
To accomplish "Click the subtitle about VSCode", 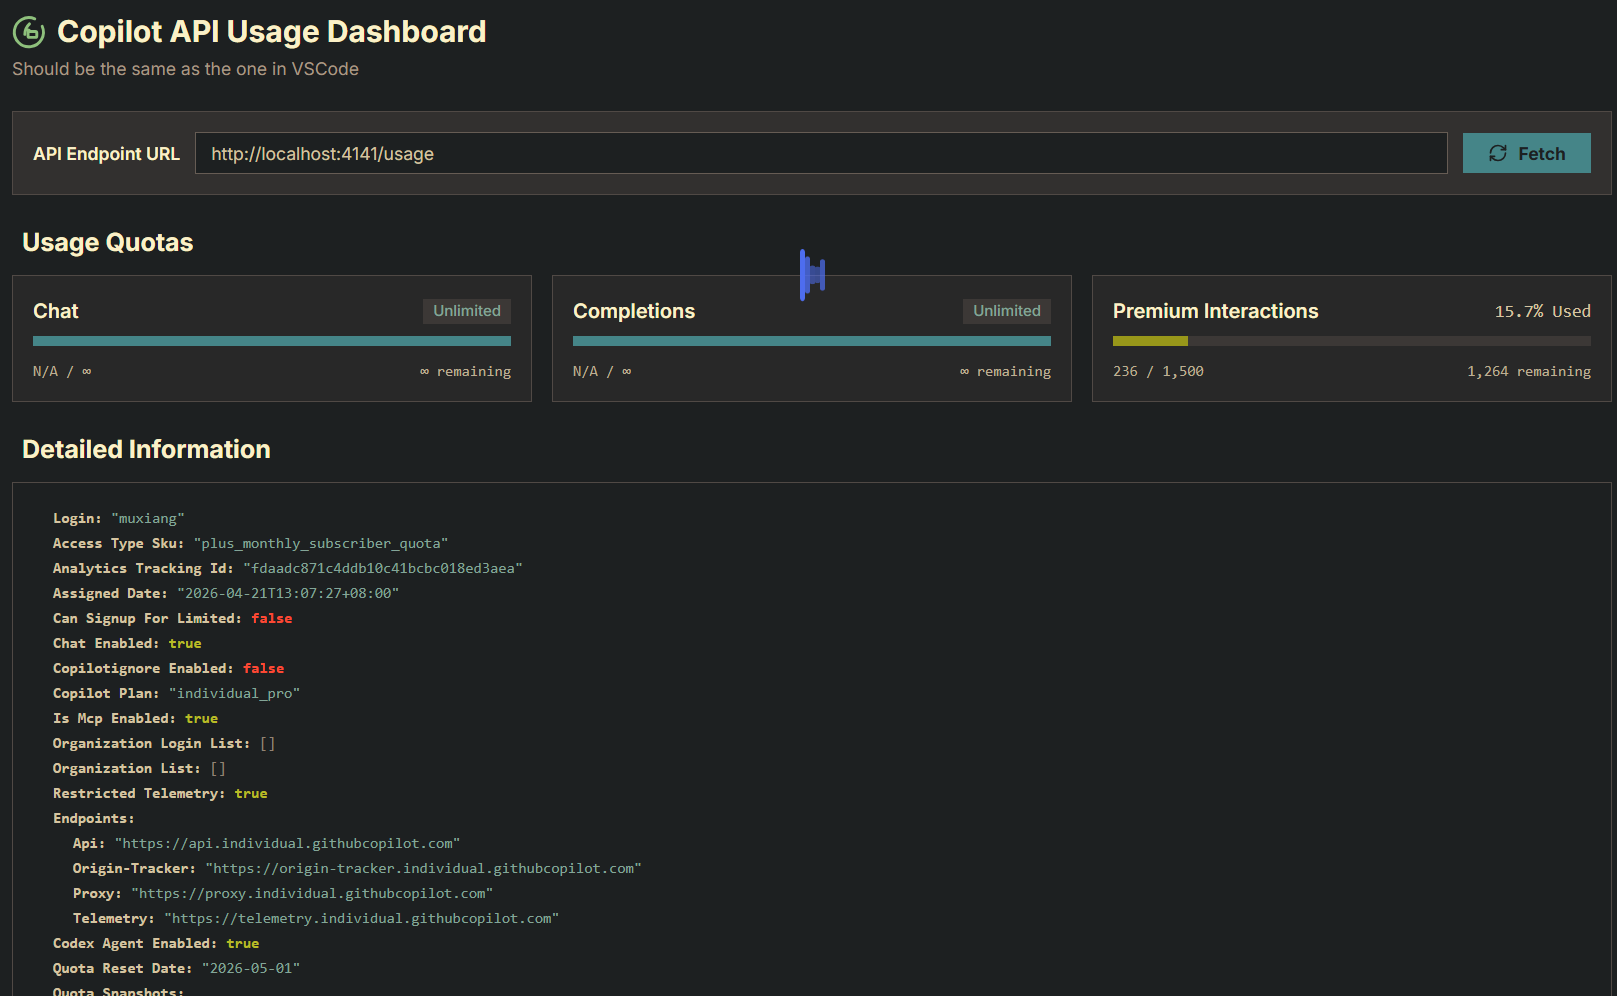I will (x=185, y=69).
